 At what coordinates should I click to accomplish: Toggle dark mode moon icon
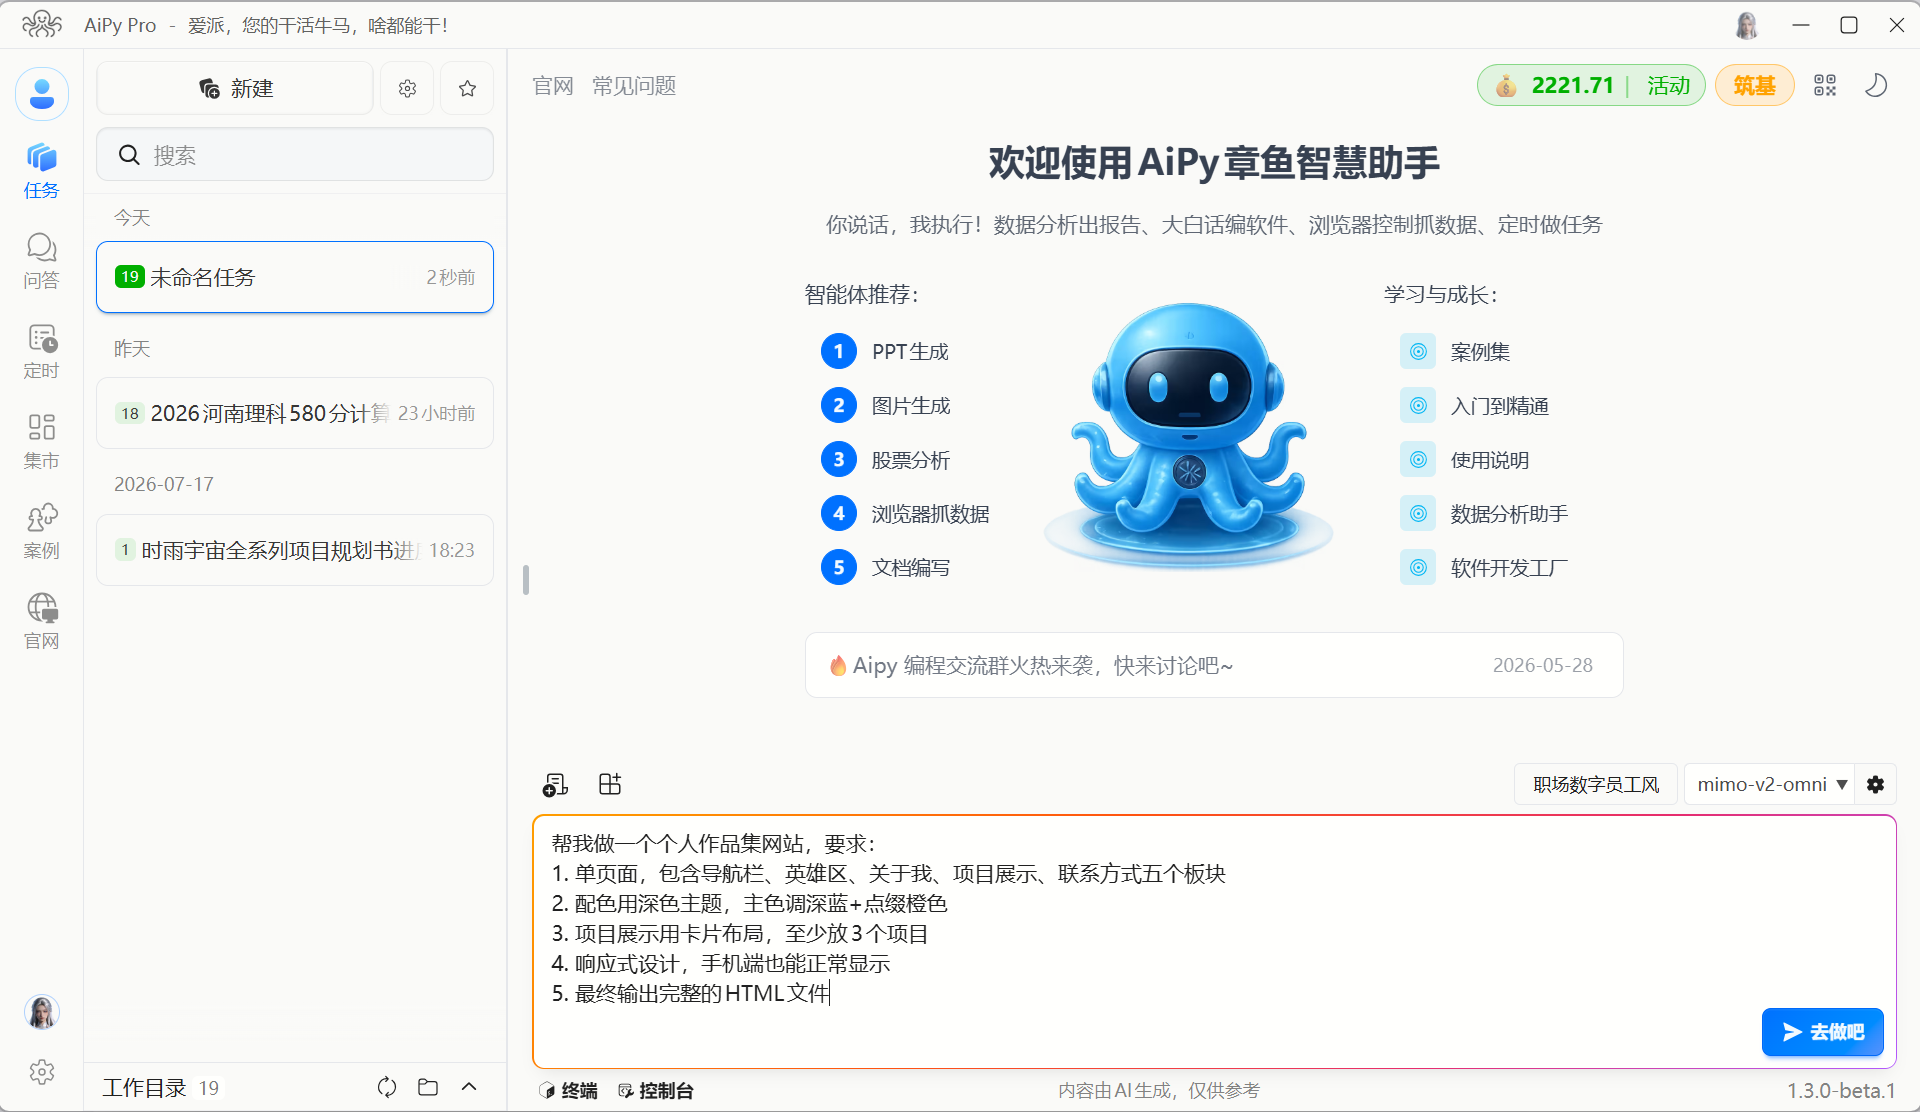tap(1876, 86)
